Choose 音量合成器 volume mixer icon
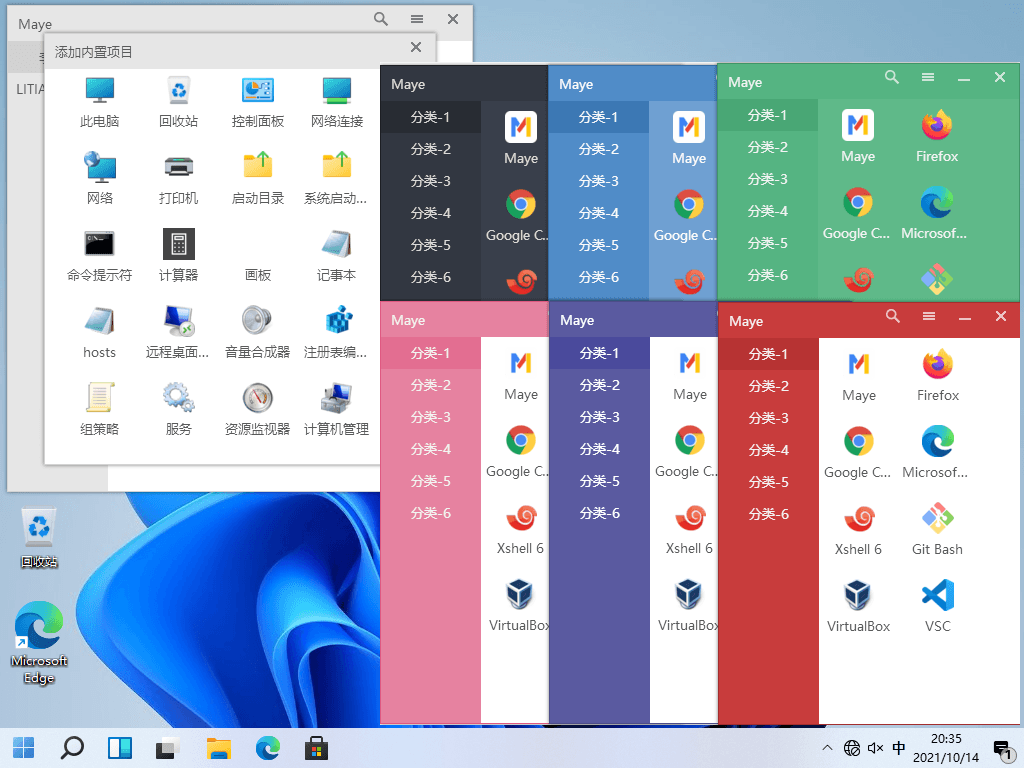 tap(257, 332)
